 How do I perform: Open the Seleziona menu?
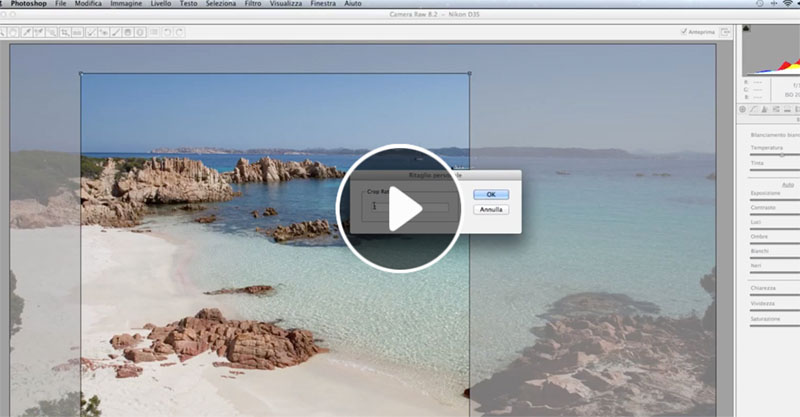click(221, 4)
